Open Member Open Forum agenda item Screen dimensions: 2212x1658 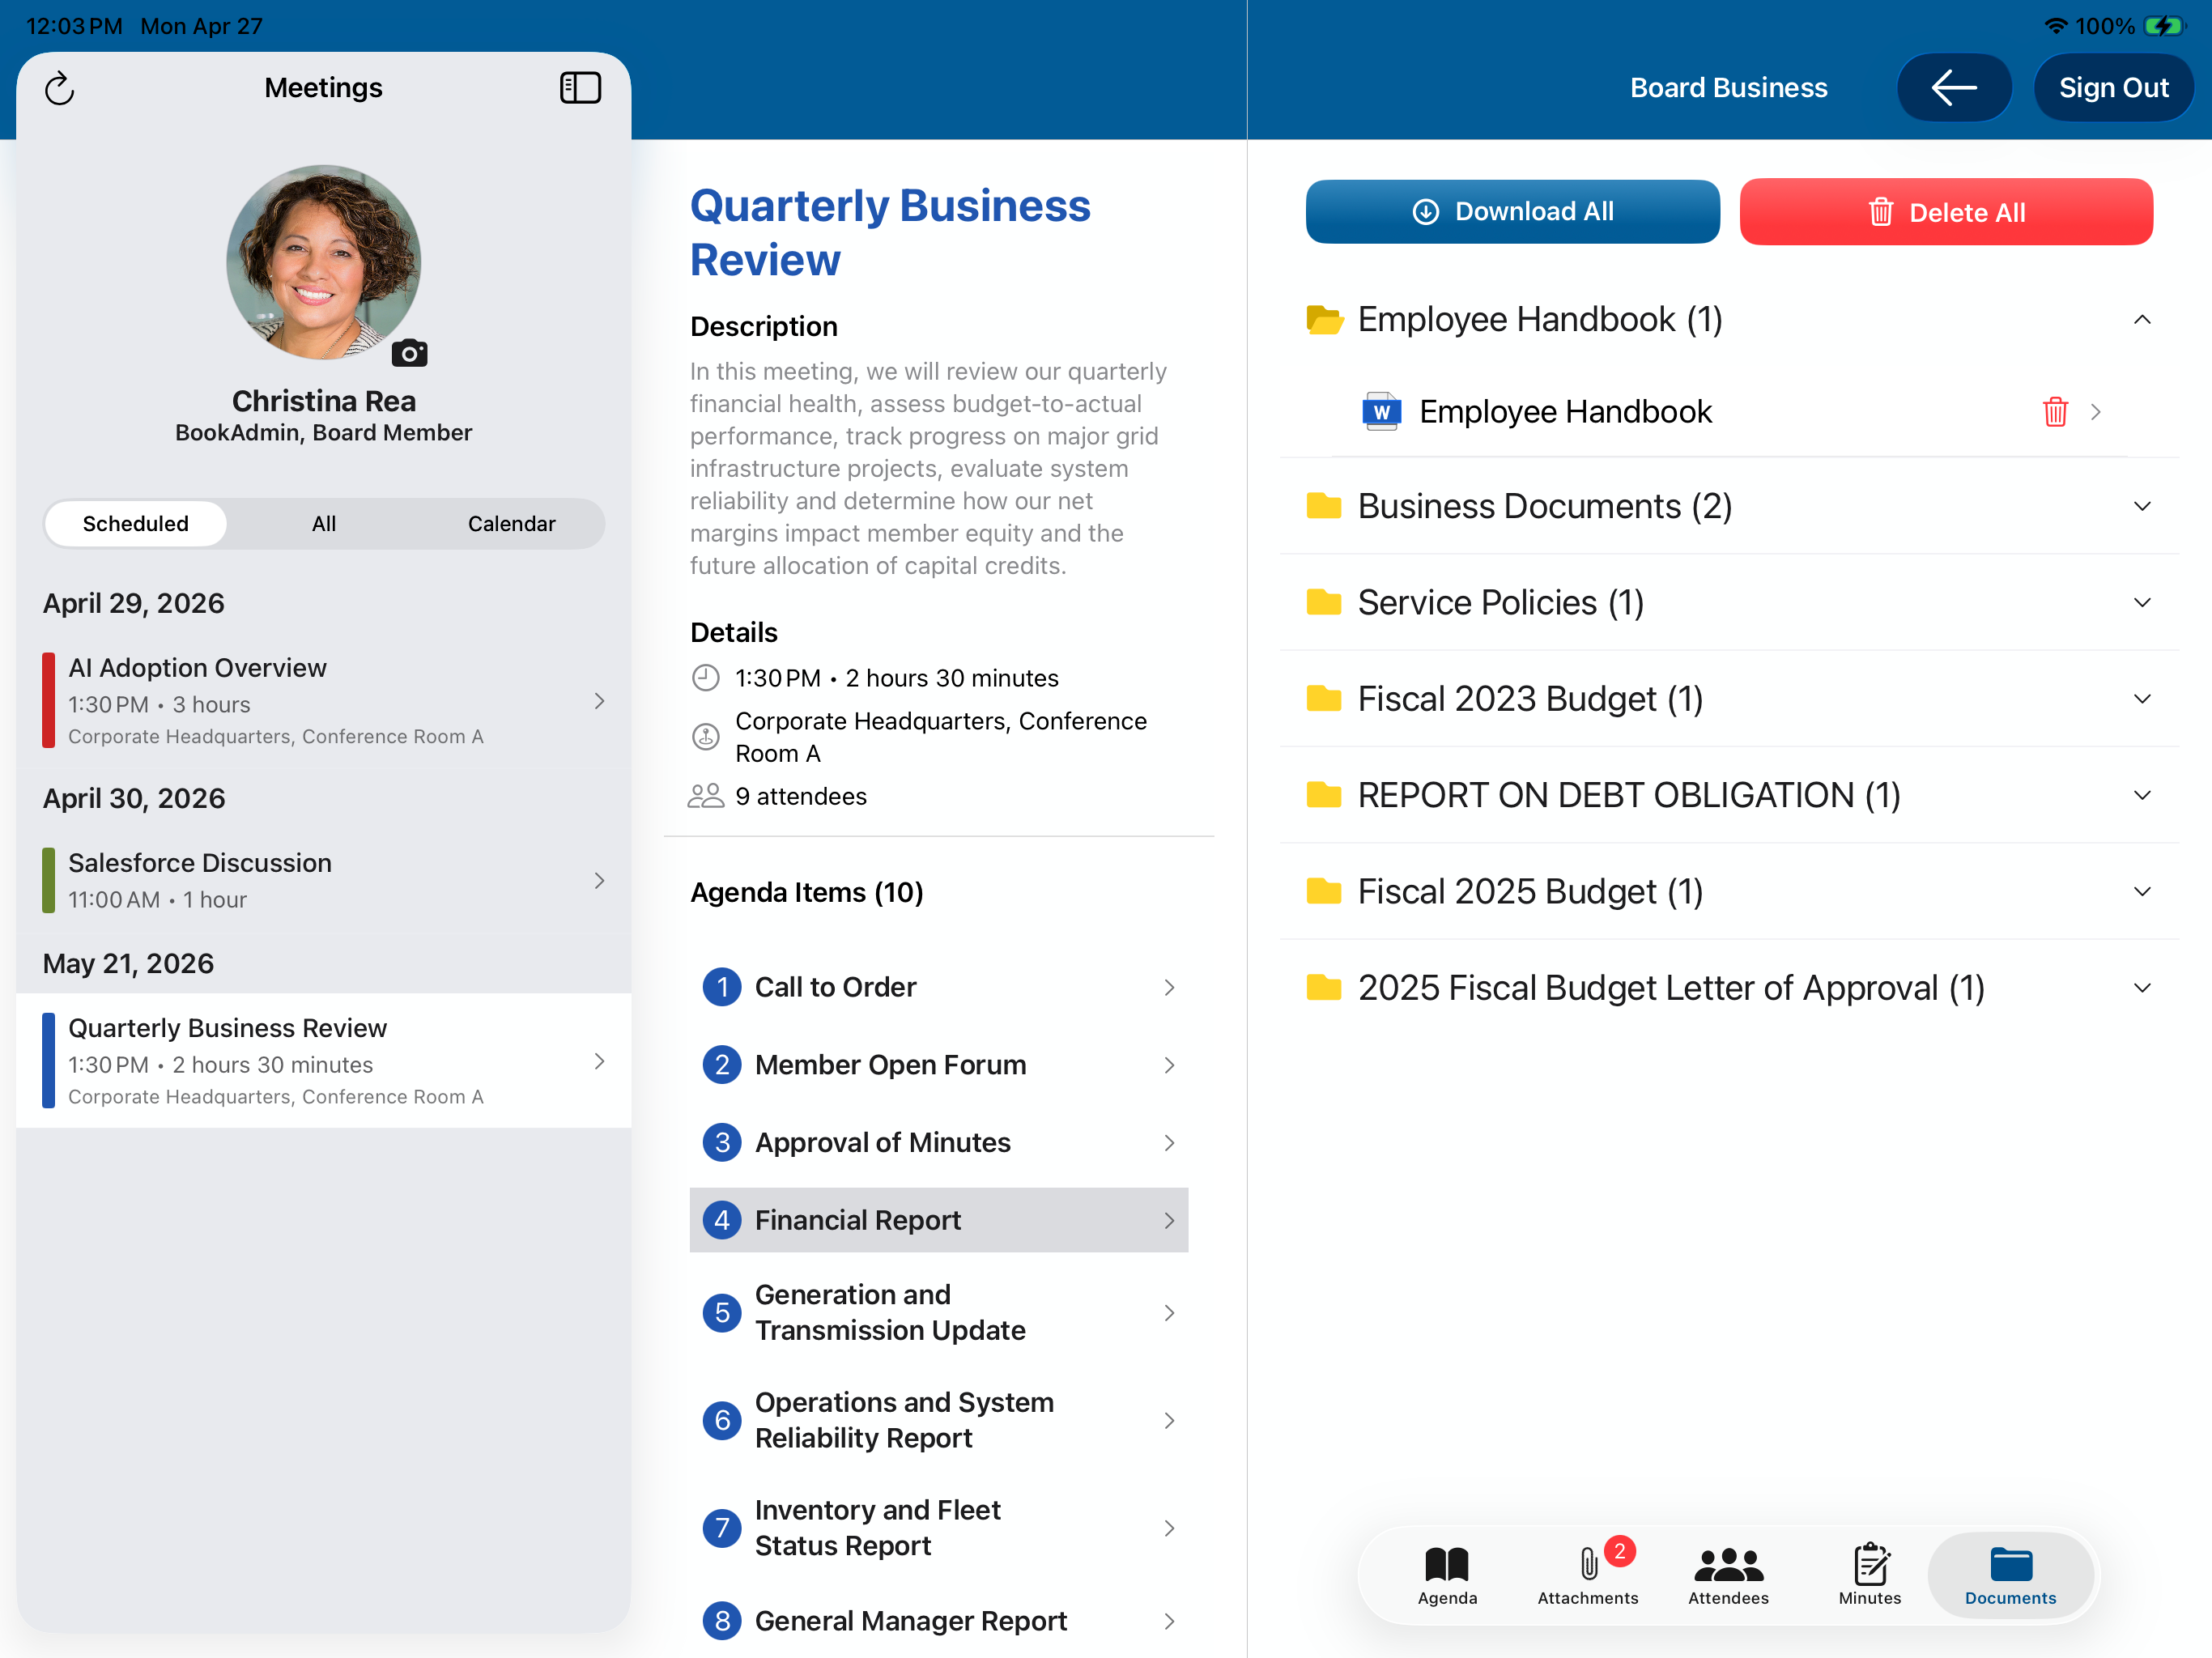point(939,1065)
